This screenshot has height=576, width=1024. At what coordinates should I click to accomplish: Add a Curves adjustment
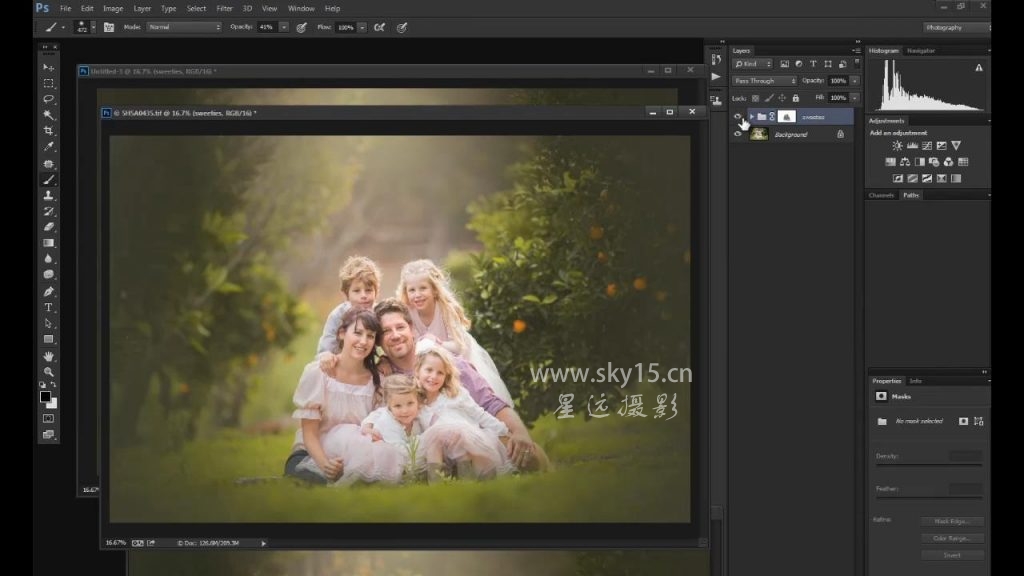point(927,146)
